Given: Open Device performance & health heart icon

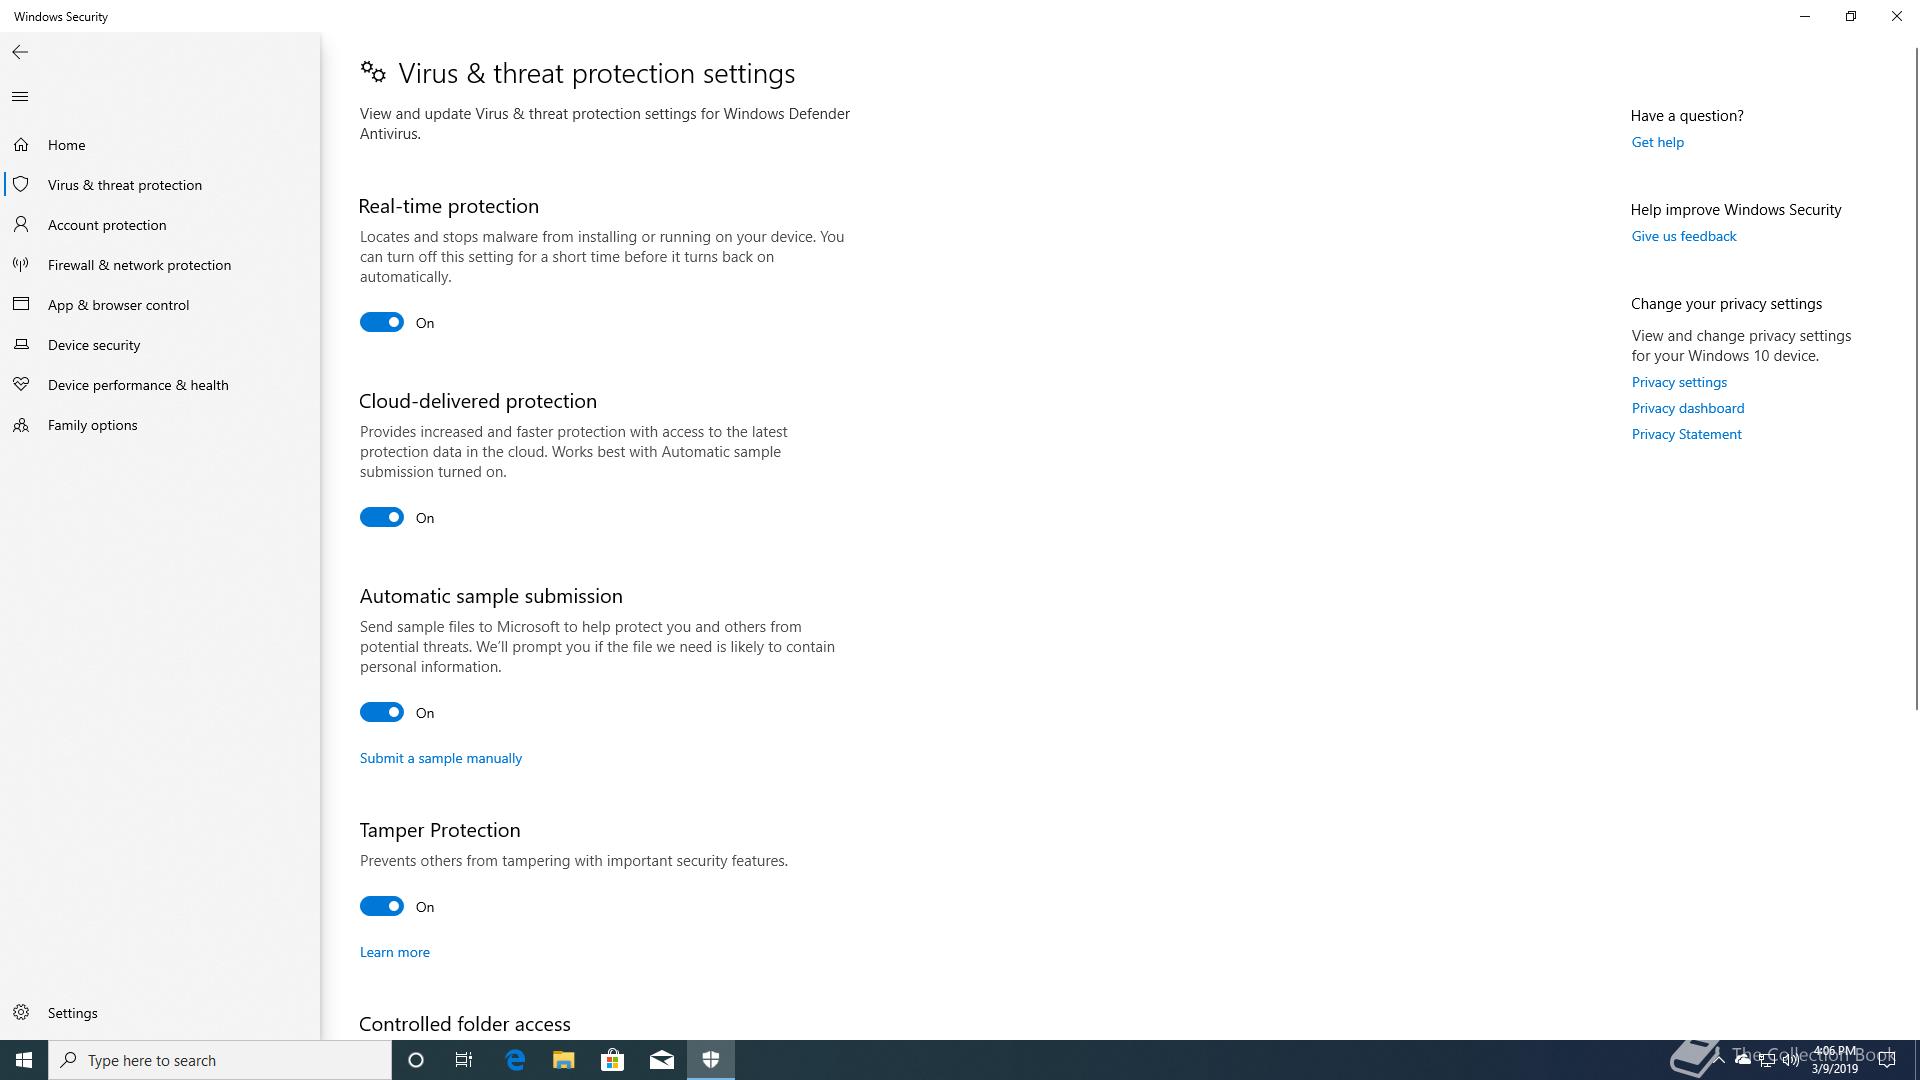Looking at the screenshot, I should point(21,385).
